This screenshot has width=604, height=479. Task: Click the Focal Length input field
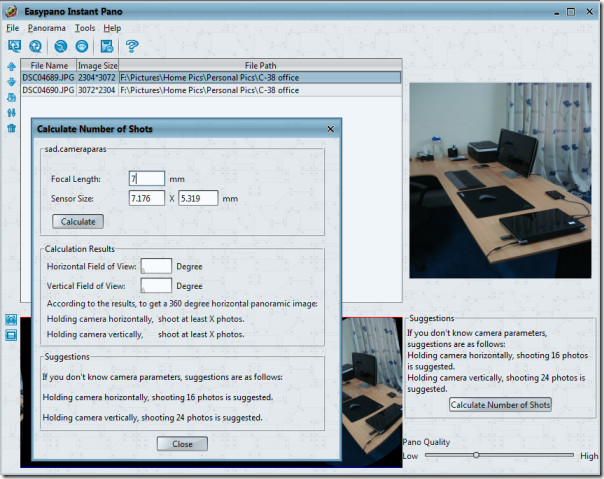147,179
